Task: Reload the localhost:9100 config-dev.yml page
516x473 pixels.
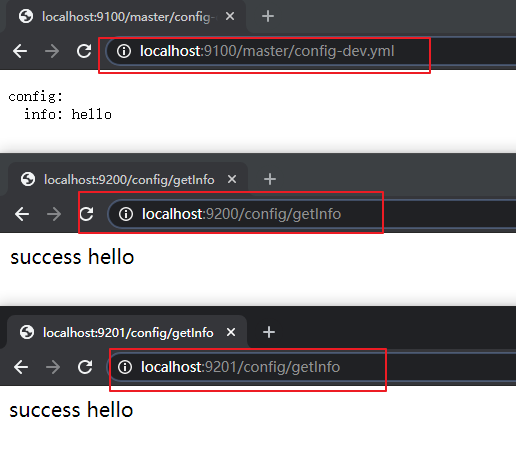Action: pos(84,51)
